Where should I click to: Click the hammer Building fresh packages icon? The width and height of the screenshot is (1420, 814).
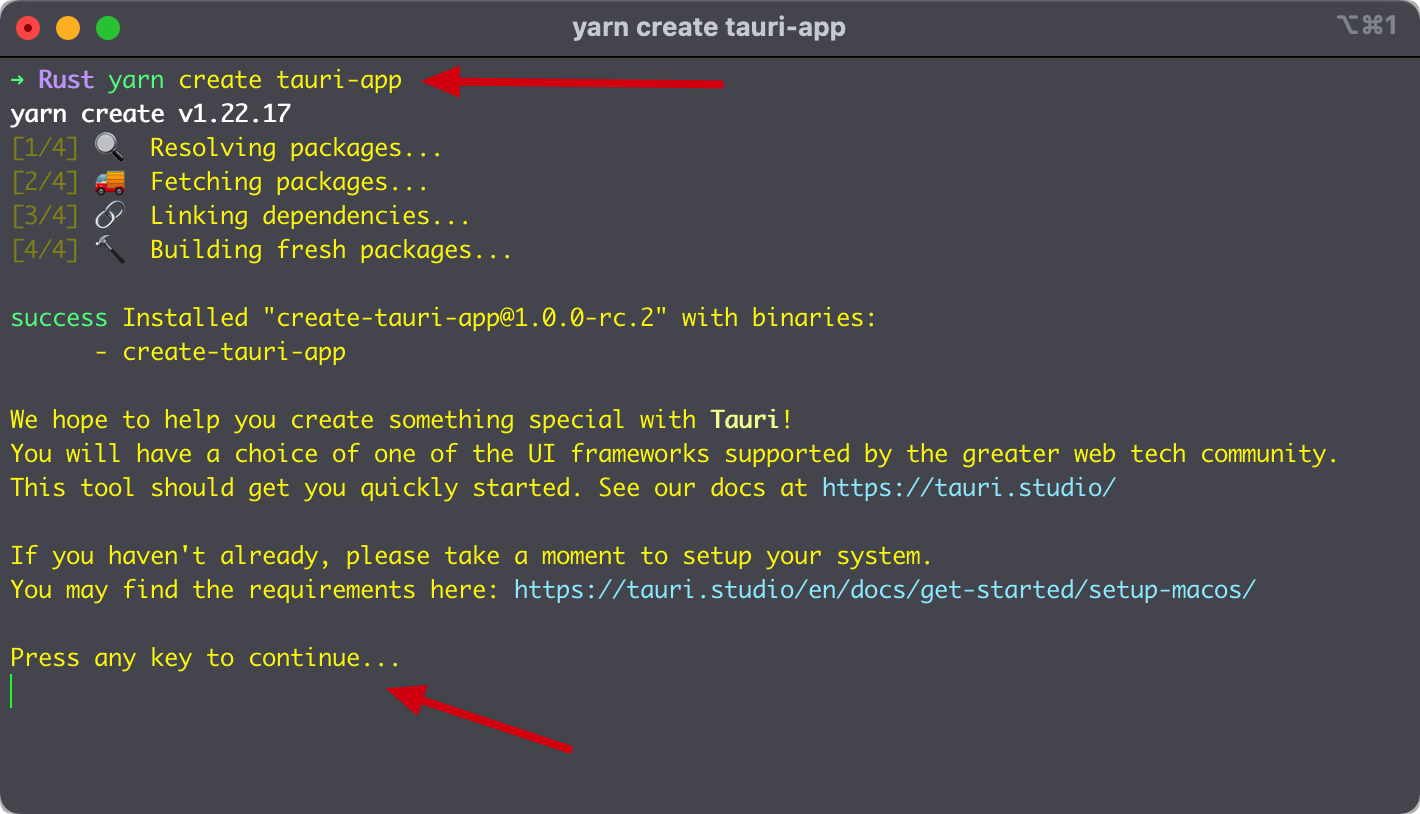pyautogui.click(x=110, y=250)
